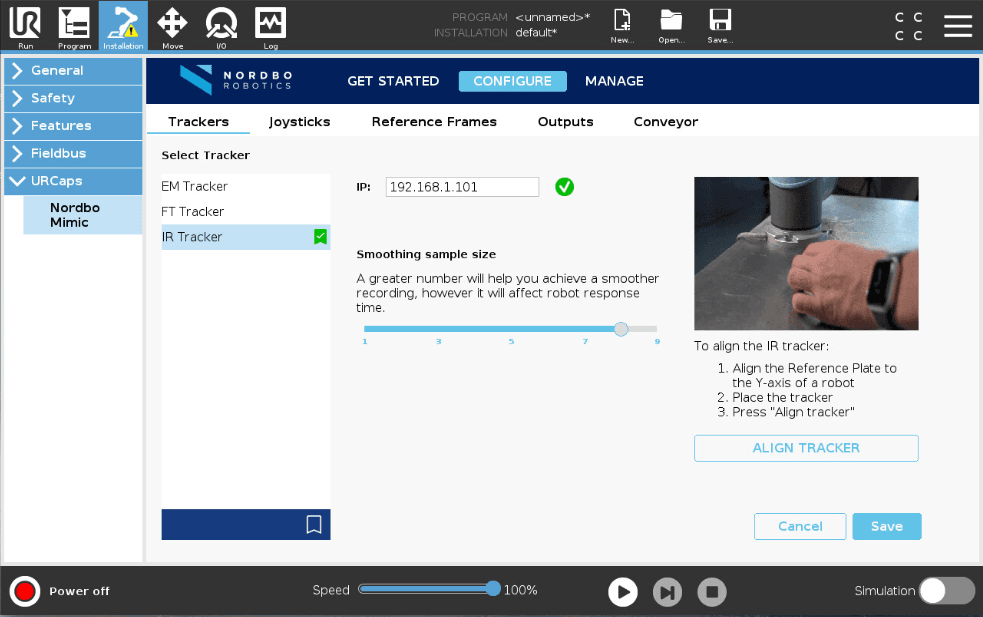Open the MANAGE menu
This screenshot has height=617, width=983.
614,81
